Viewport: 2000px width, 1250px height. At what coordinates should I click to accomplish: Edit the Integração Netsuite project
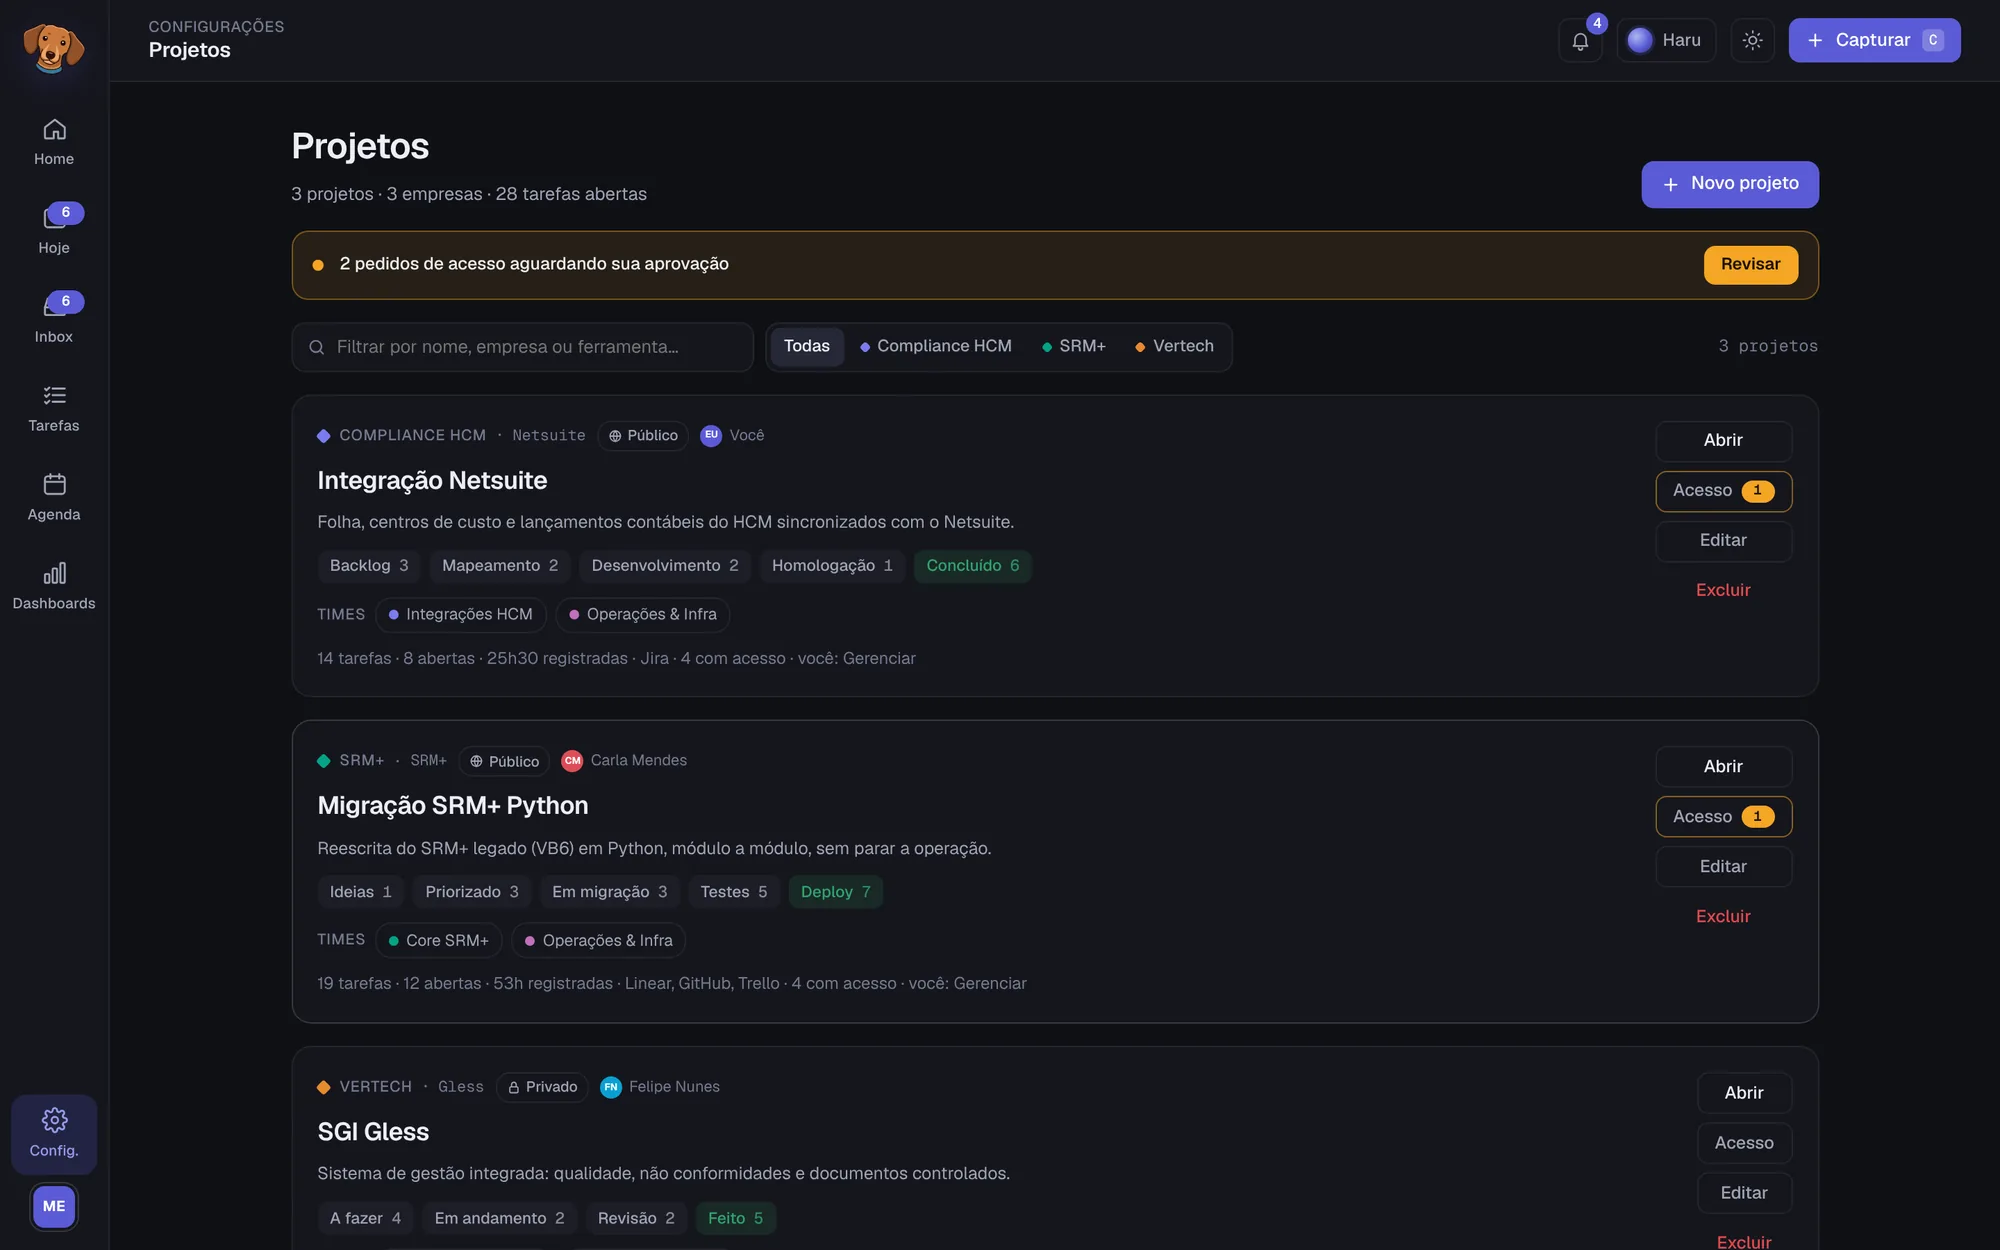tap(1723, 541)
